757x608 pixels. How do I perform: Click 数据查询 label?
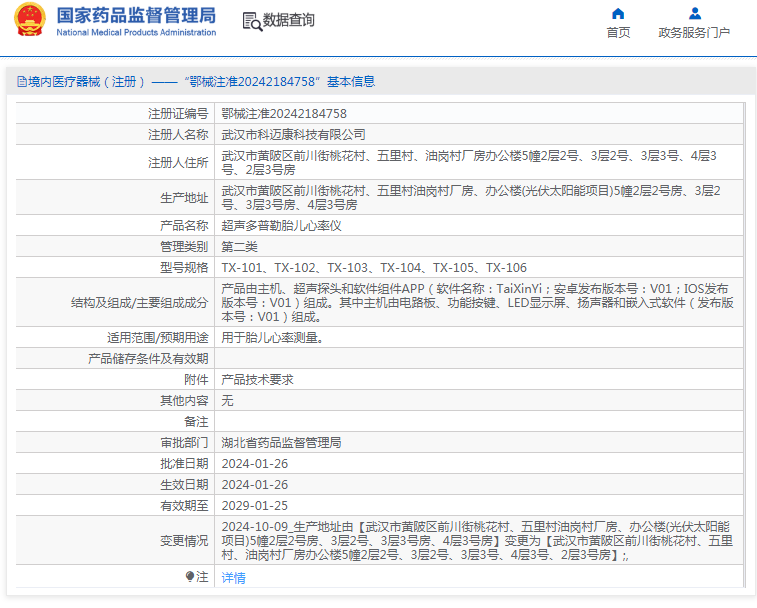289,20
